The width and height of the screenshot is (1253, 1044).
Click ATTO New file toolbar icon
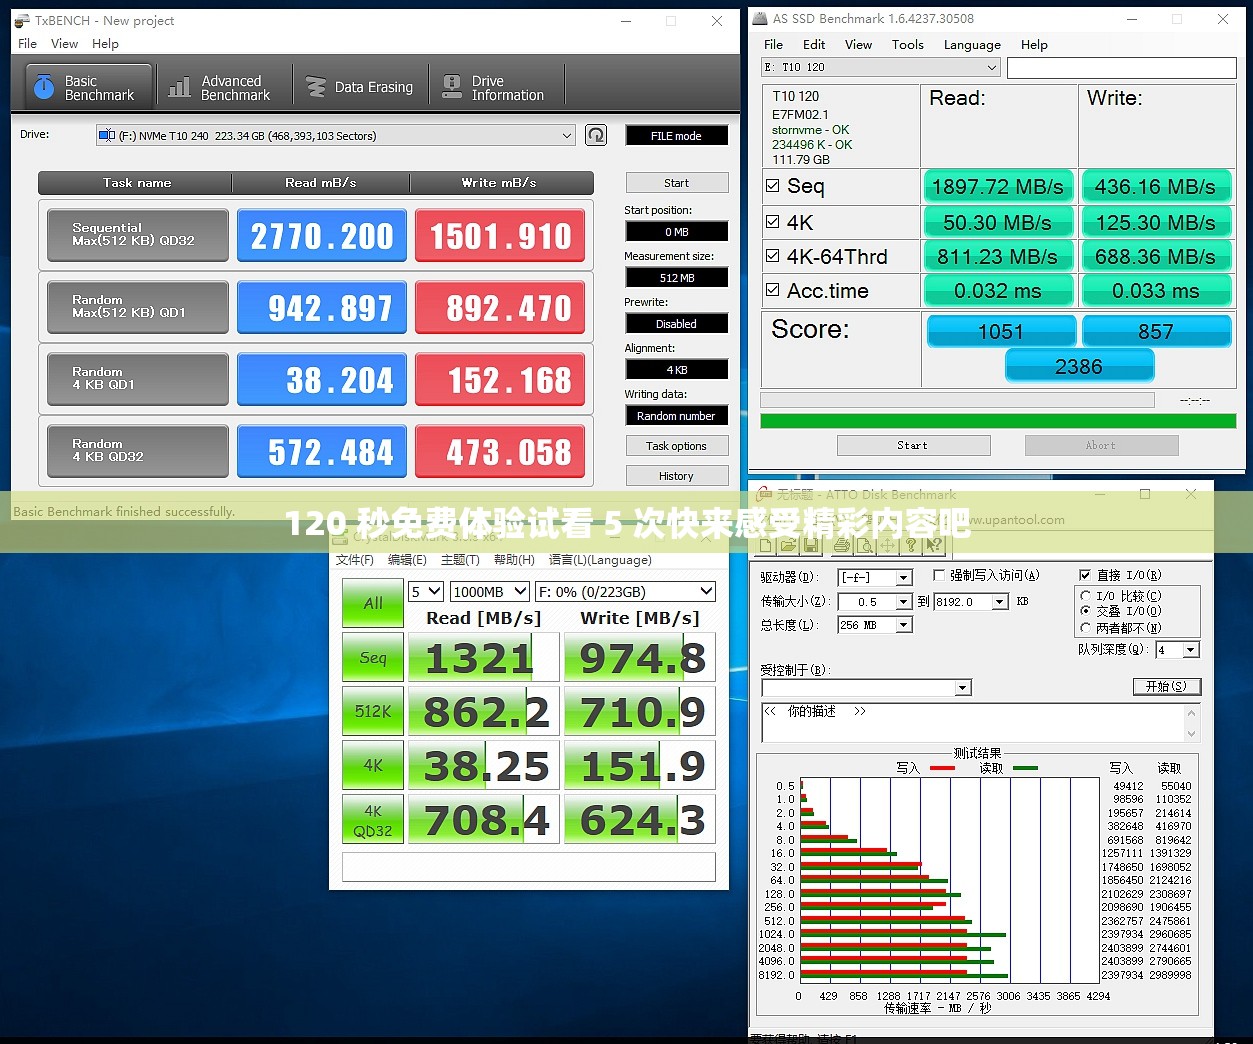point(766,545)
